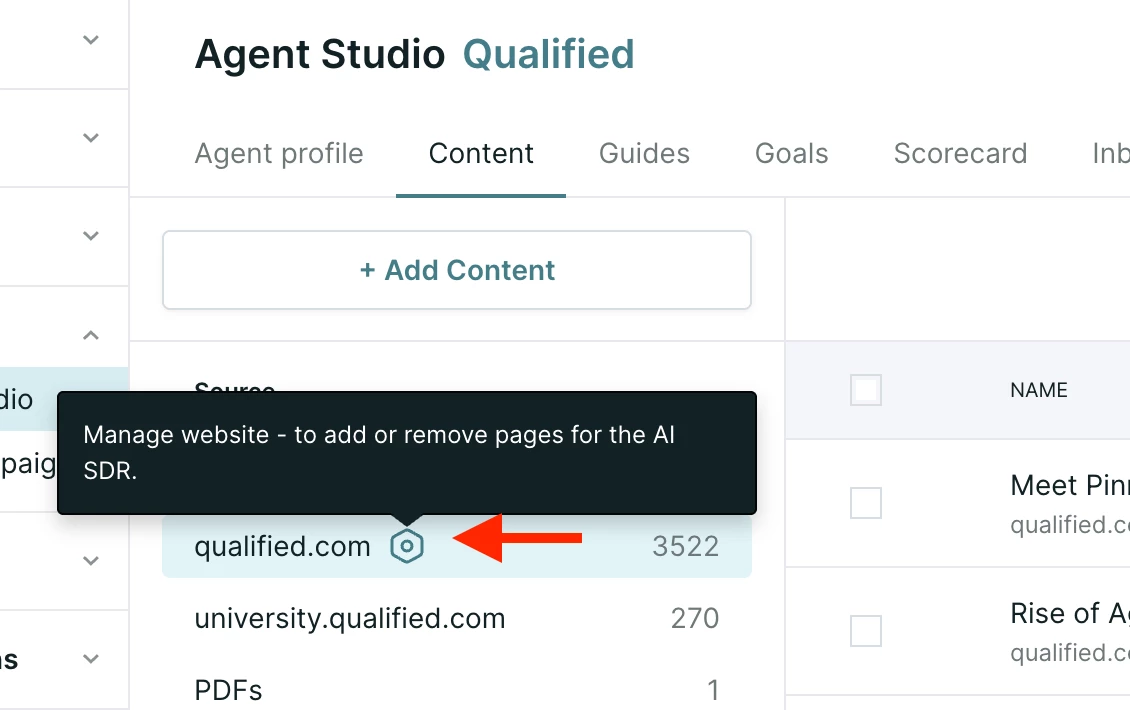This screenshot has height=710, width=1130.
Task: Switch to the Agent profile tab
Action: [279, 154]
